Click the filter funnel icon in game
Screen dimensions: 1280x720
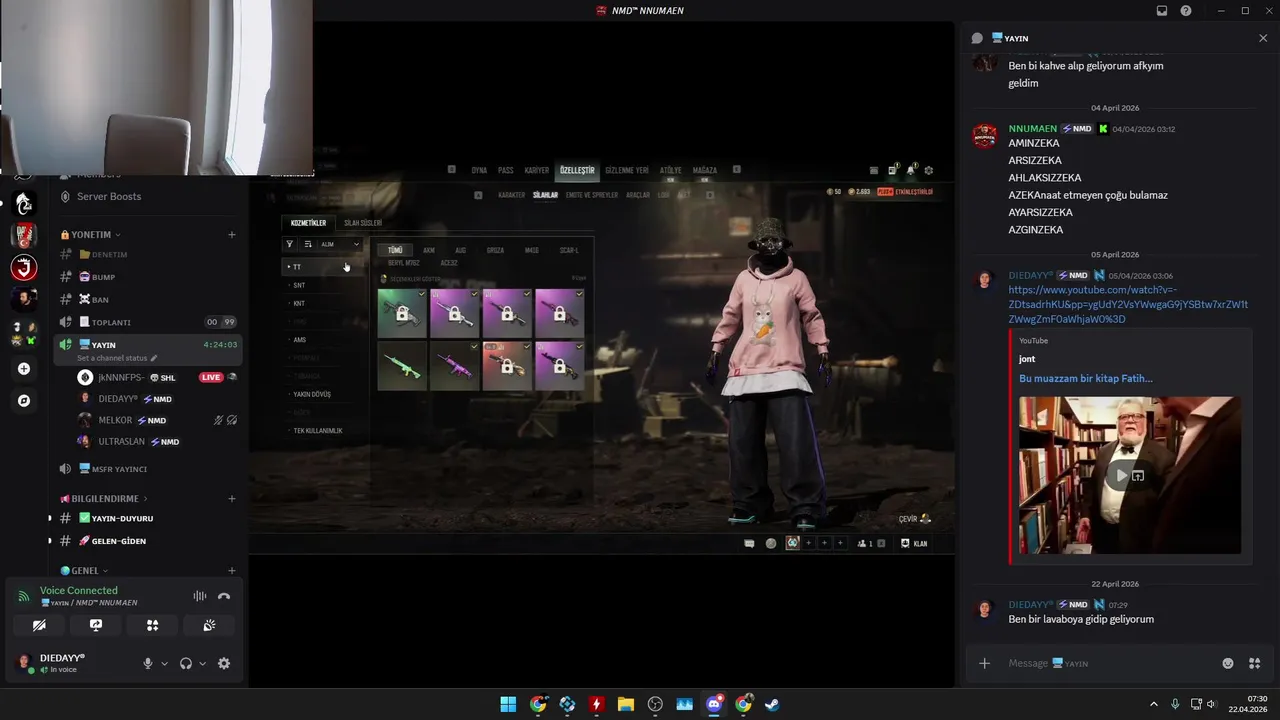point(290,244)
